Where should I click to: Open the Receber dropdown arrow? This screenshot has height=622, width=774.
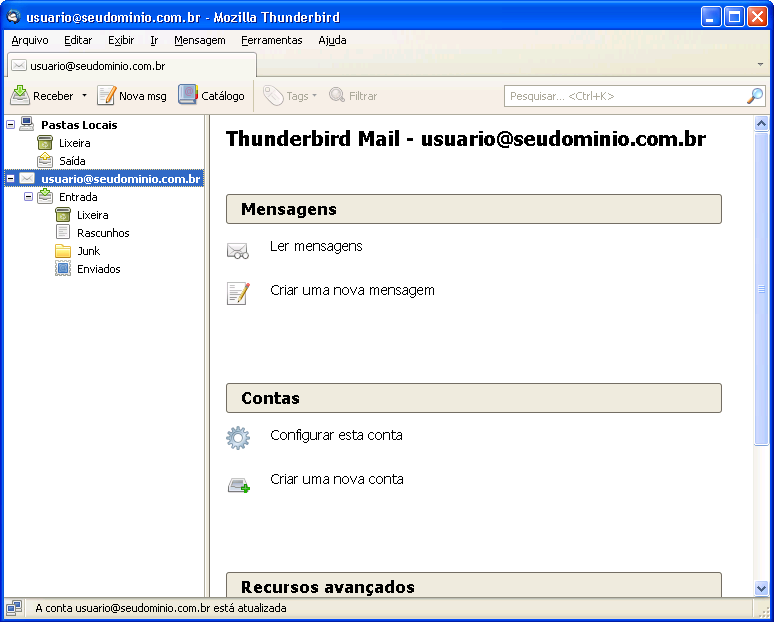tap(85, 96)
